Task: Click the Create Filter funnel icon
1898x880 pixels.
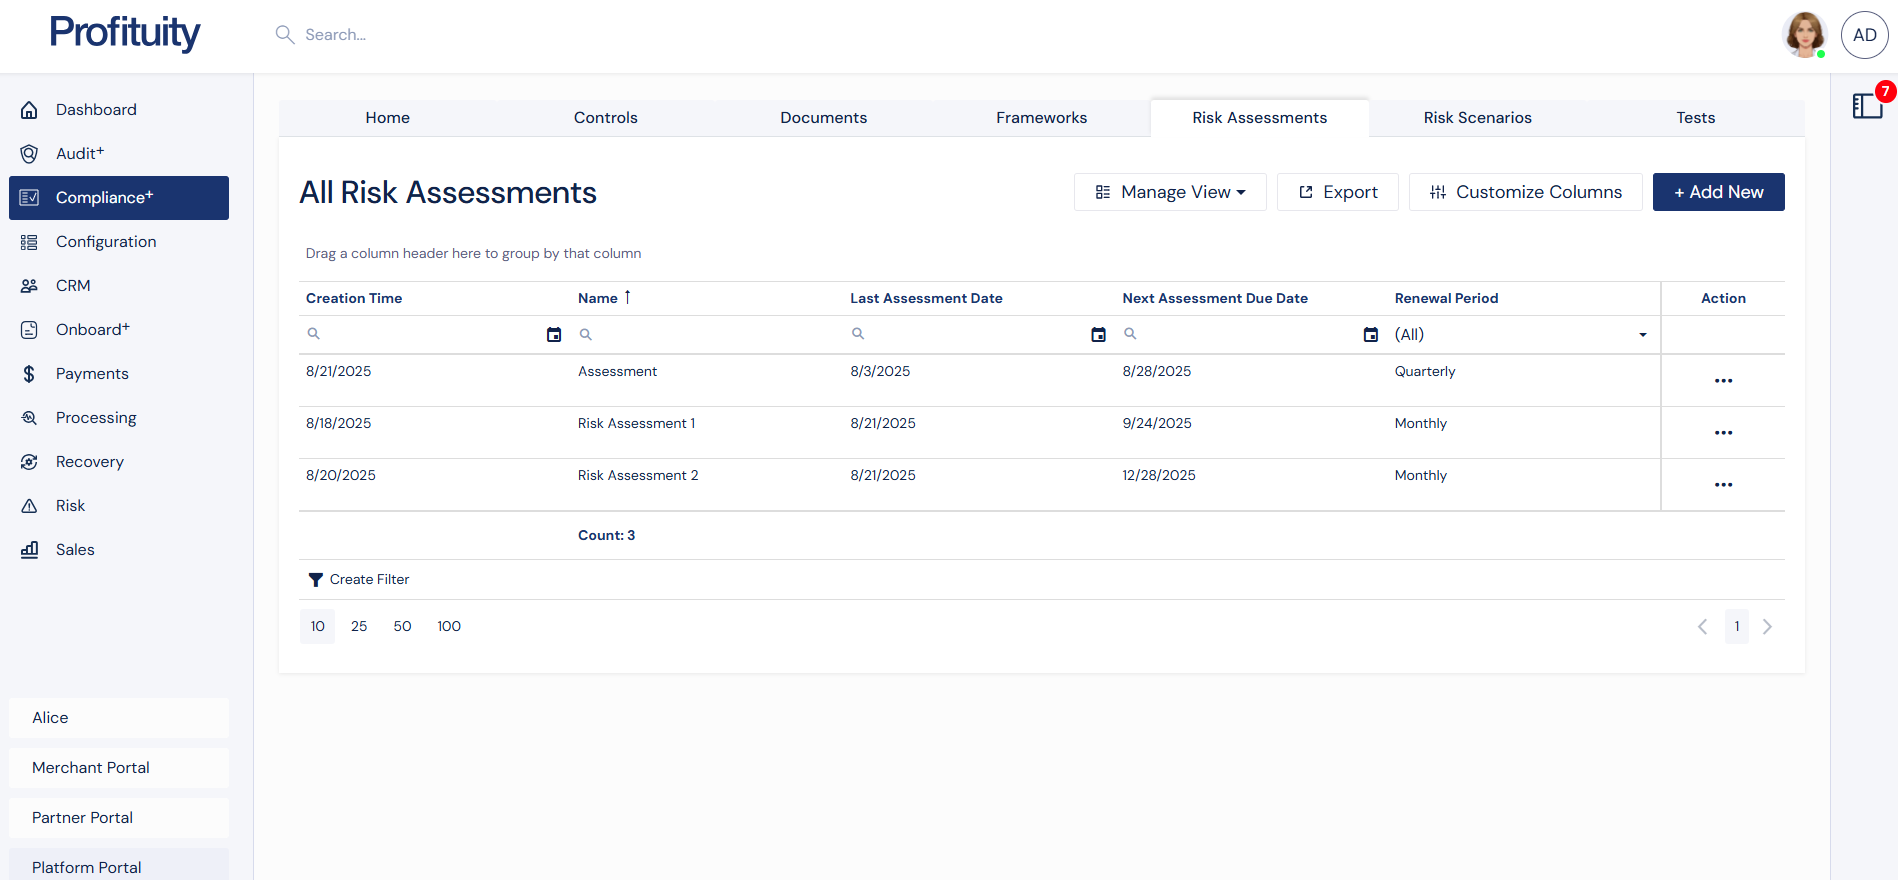Action: tap(315, 580)
